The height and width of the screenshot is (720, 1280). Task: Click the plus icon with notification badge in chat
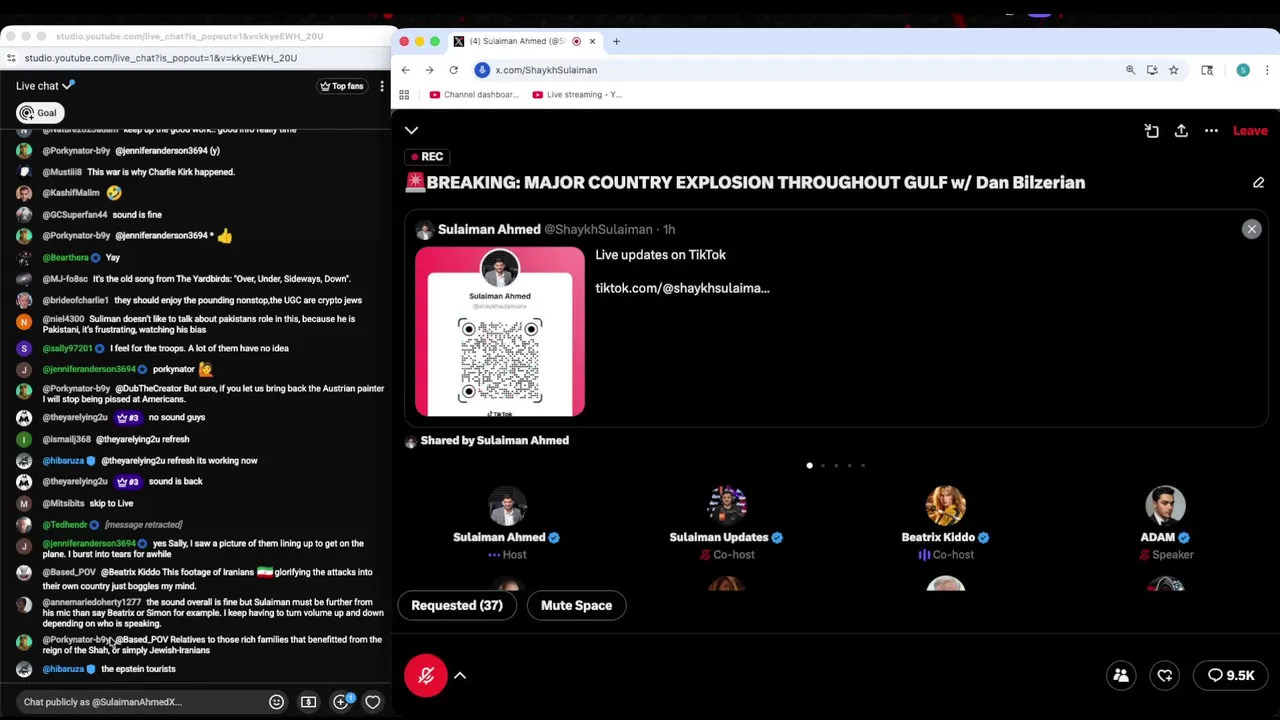(x=341, y=702)
